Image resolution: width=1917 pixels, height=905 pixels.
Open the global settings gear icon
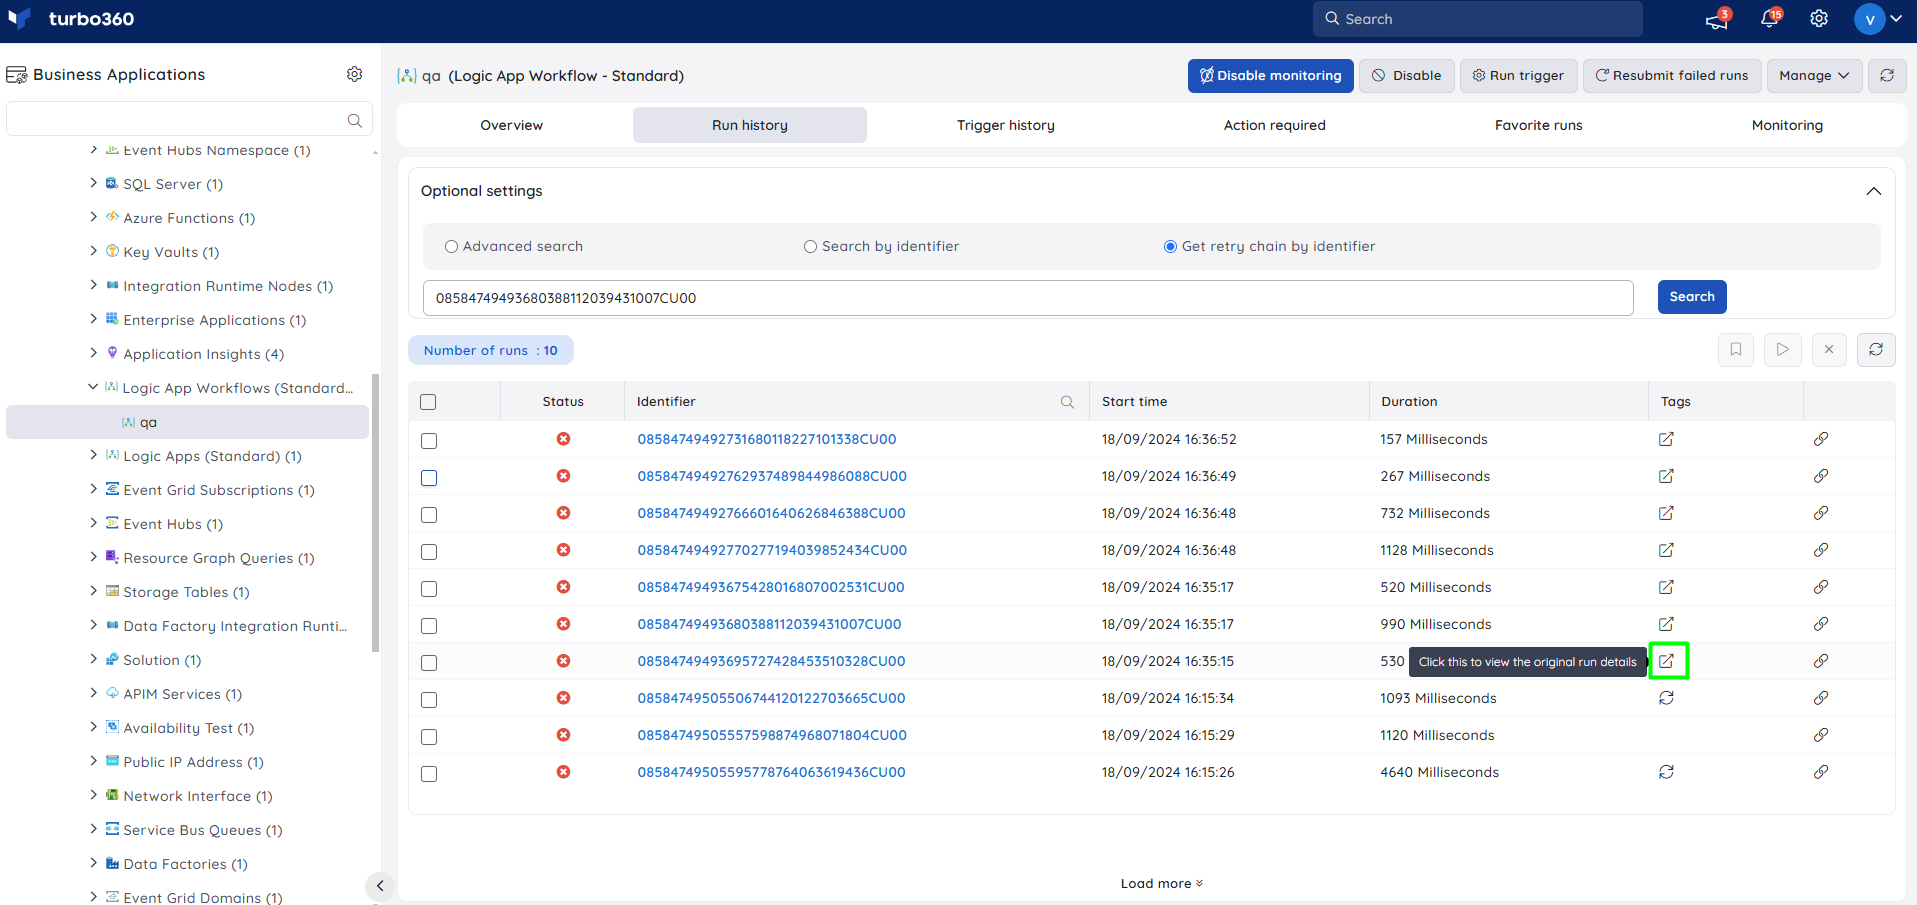[x=1819, y=19]
